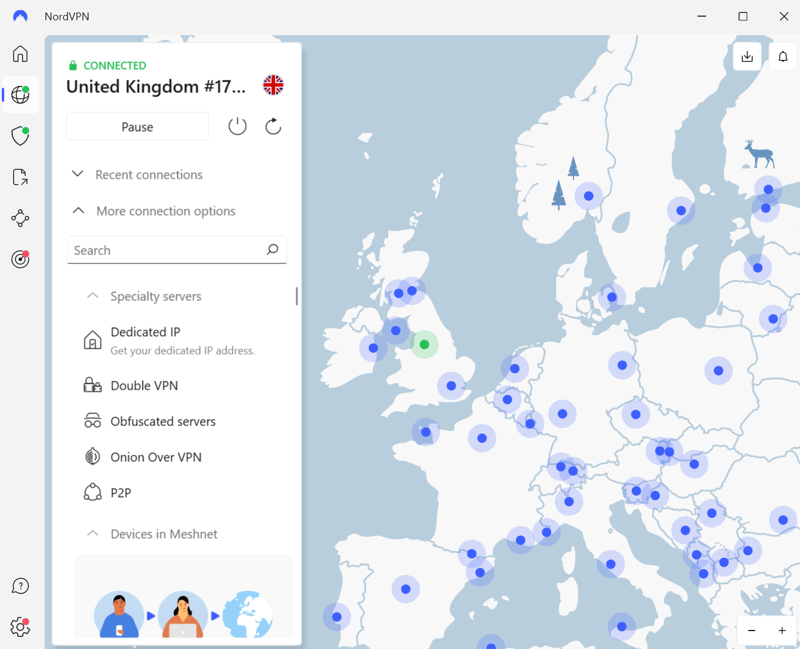Click 'Get your dedicated IP address.' text
Screen dimensions: 800x649
pos(183,351)
